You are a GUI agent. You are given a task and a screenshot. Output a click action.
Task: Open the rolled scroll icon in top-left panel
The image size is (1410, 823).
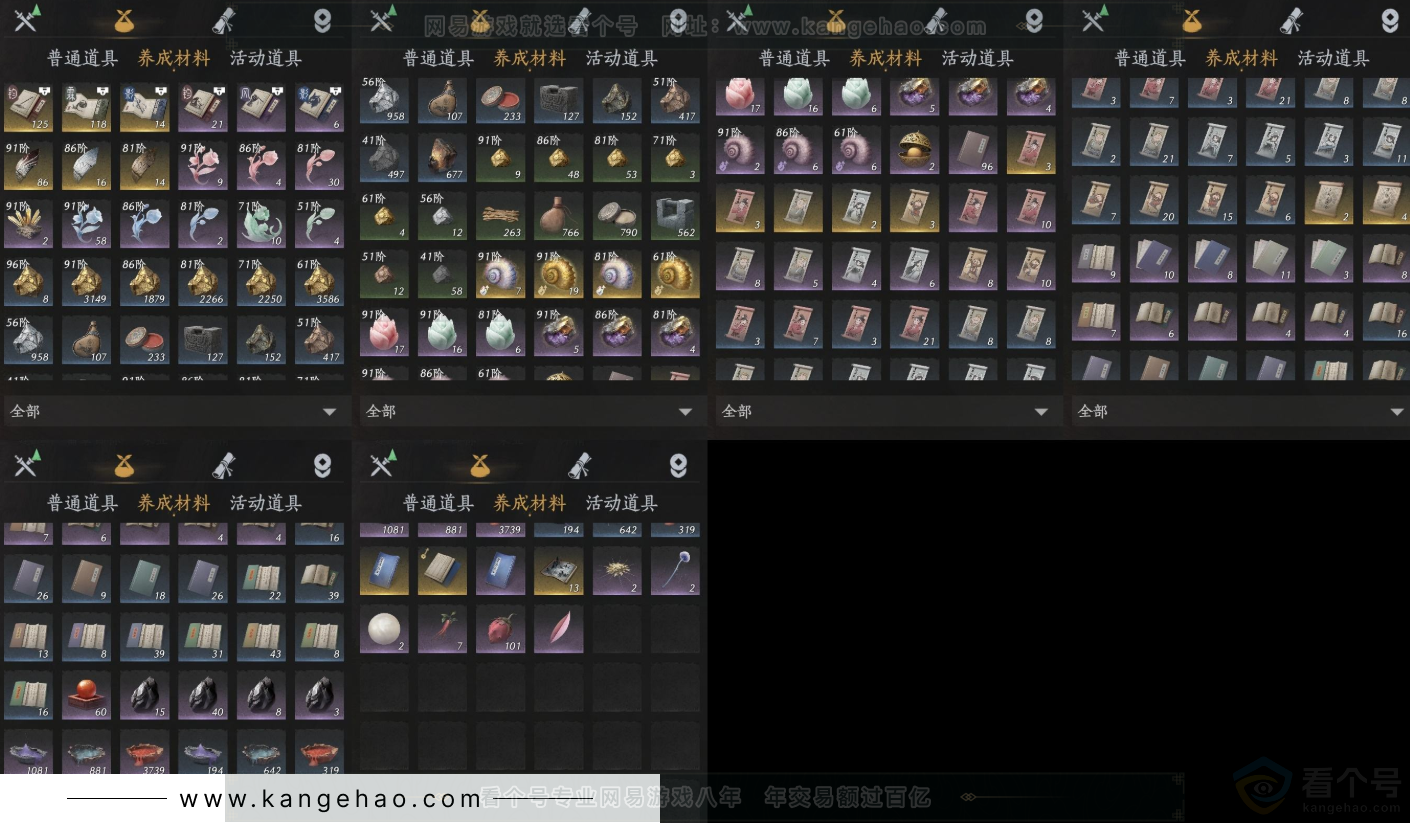tap(223, 19)
